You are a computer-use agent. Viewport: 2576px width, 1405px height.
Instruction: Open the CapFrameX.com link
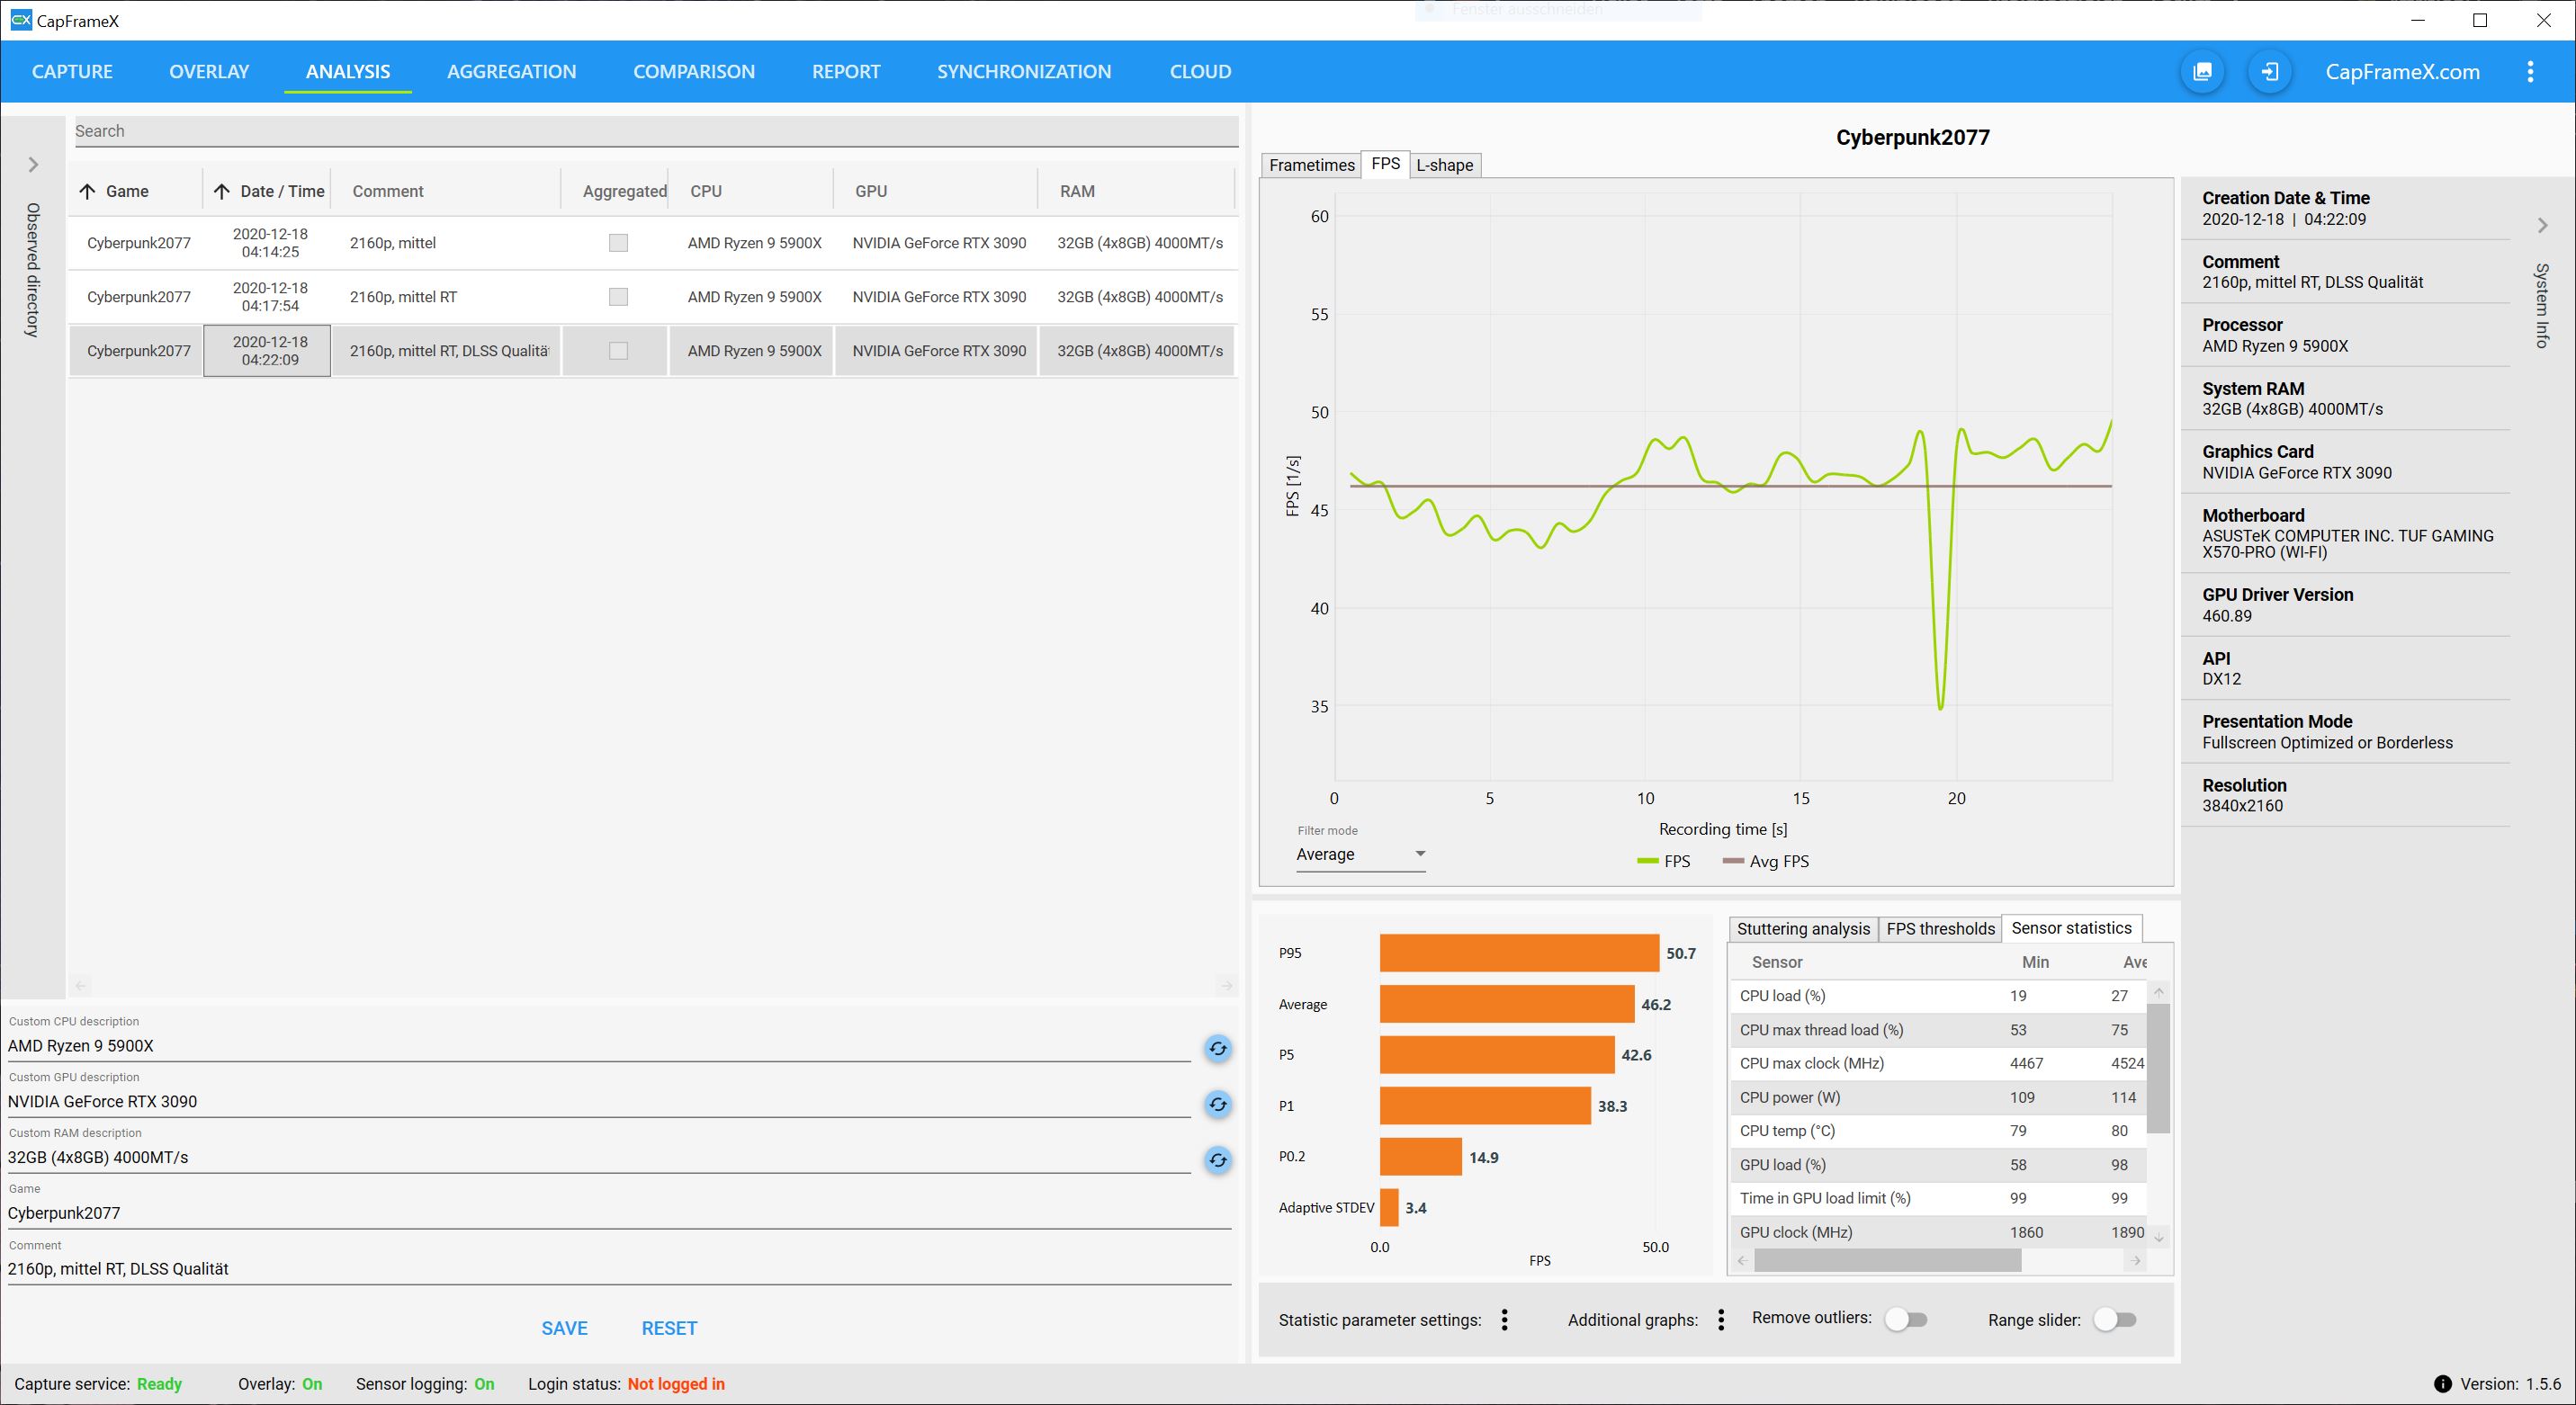(x=2402, y=72)
